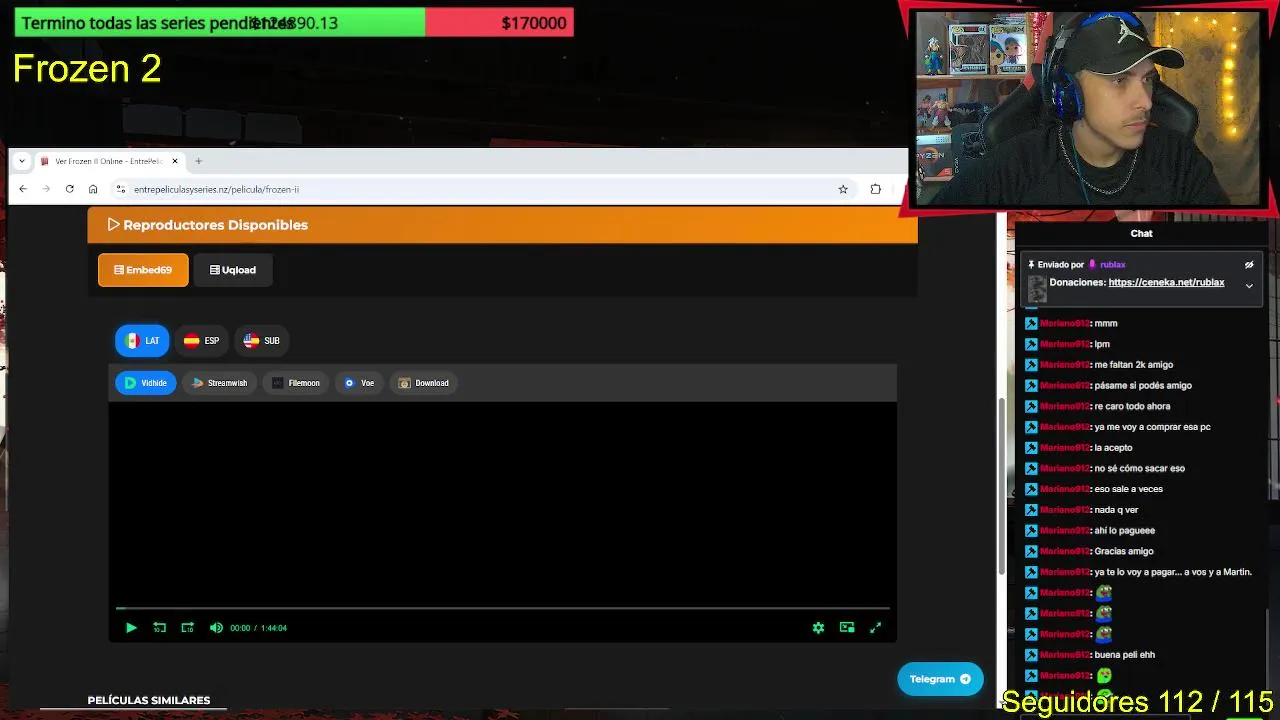This screenshot has height=720, width=1280.
Task: Bookmark this page with the star icon
Action: point(843,189)
